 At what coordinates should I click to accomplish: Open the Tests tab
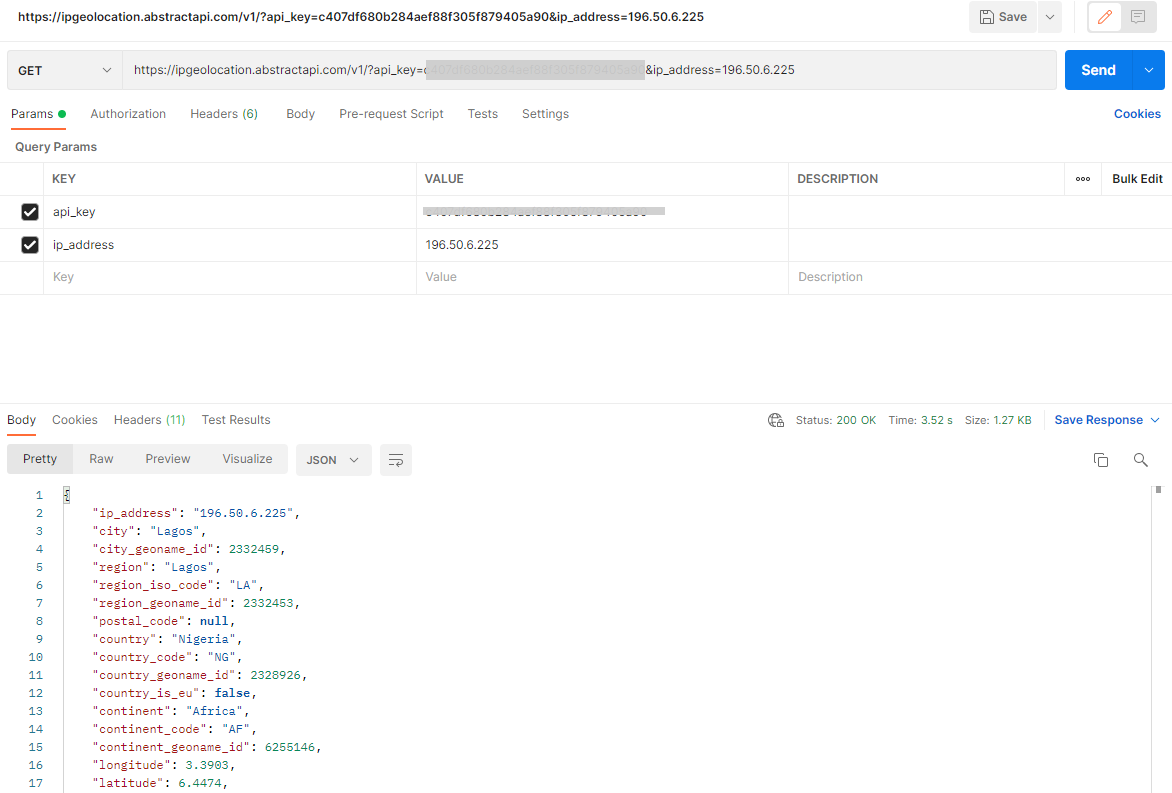point(483,114)
